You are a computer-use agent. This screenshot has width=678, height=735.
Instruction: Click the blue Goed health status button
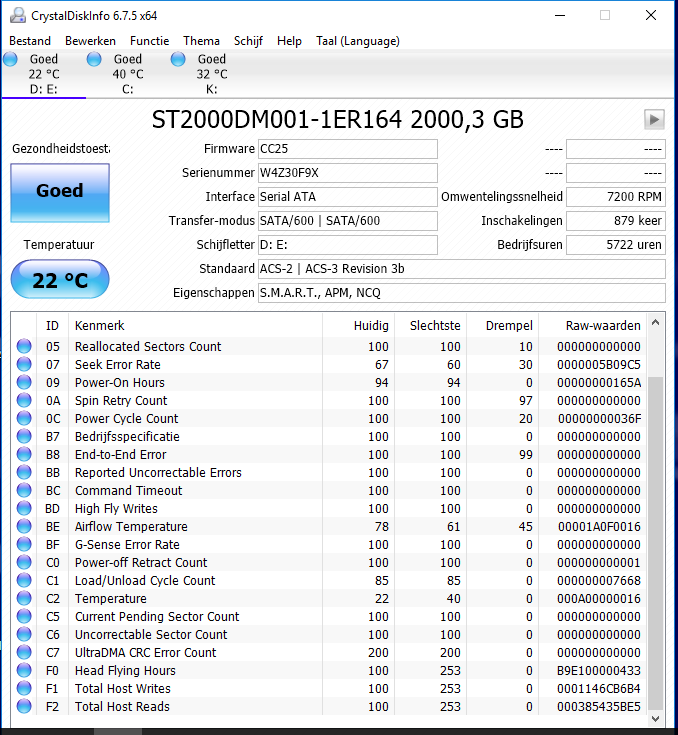pos(60,192)
